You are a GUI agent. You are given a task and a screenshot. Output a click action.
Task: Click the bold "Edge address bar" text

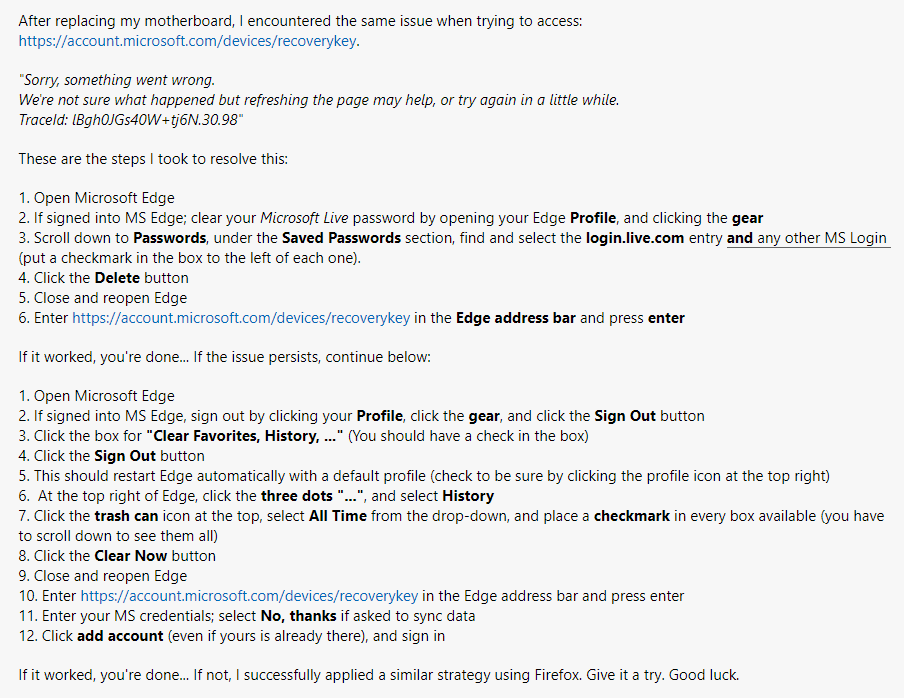click(516, 318)
